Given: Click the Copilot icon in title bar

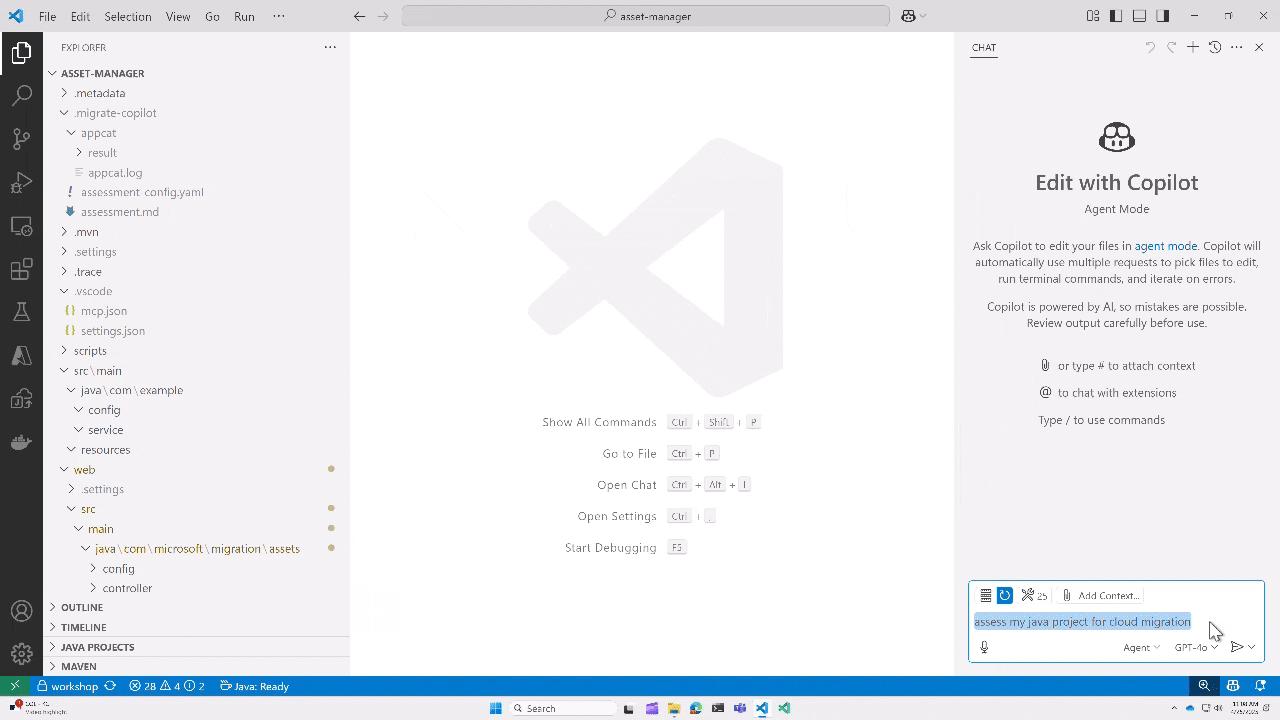Looking at the screenshot, I should pos(908,16).
